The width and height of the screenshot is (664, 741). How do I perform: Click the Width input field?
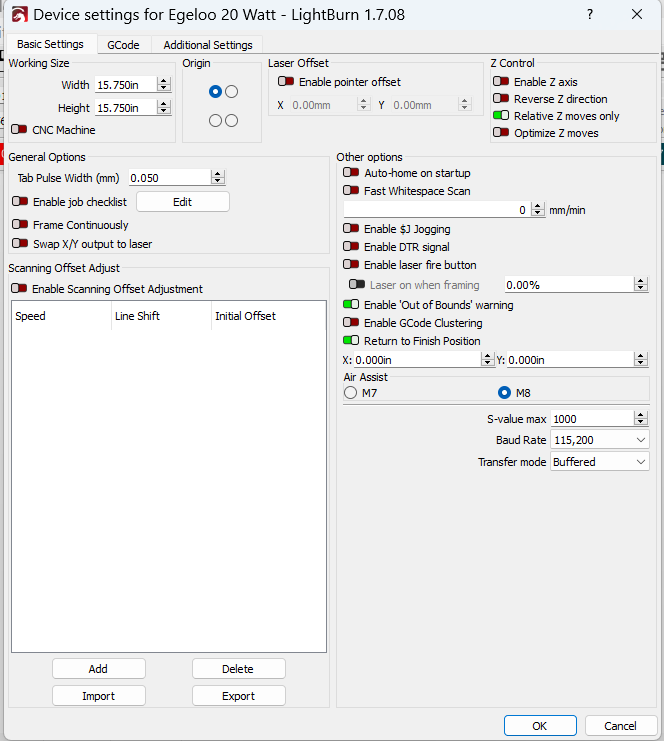pyautogui.click(x=126, y=85)
